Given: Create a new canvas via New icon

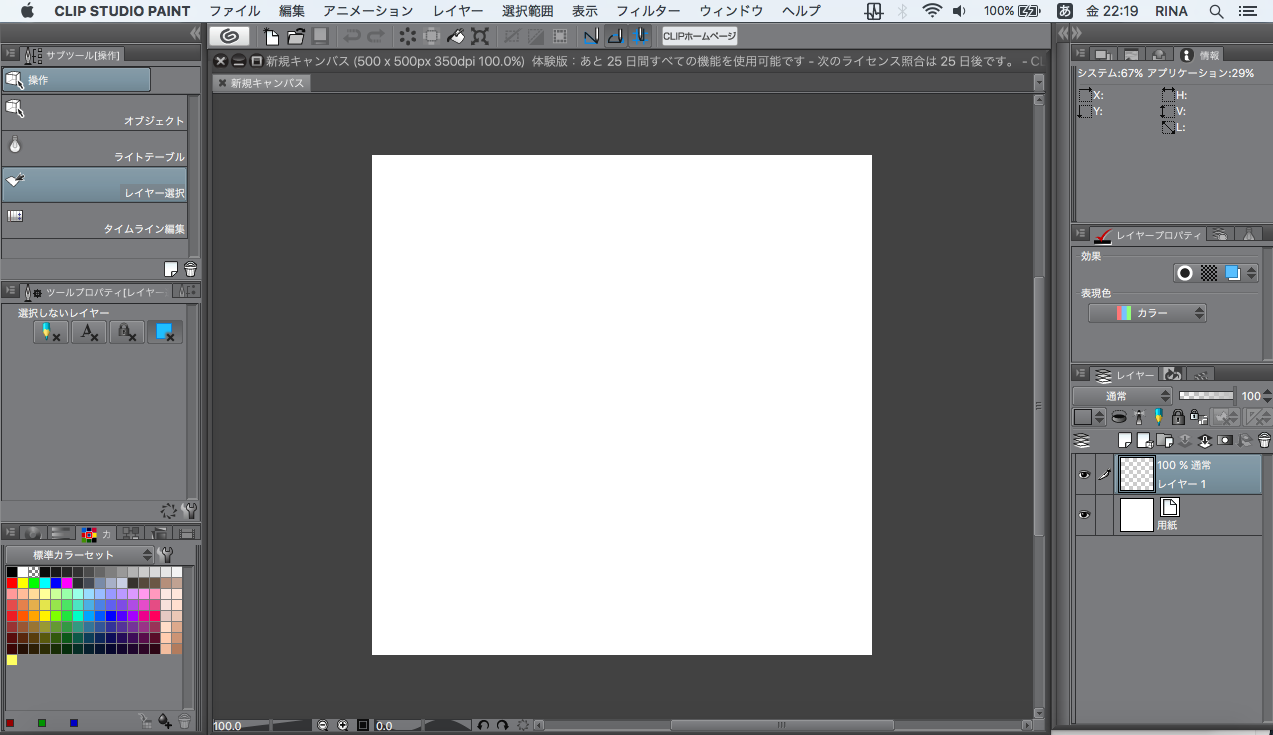Looking at the screenshot, I should point(272,36).
